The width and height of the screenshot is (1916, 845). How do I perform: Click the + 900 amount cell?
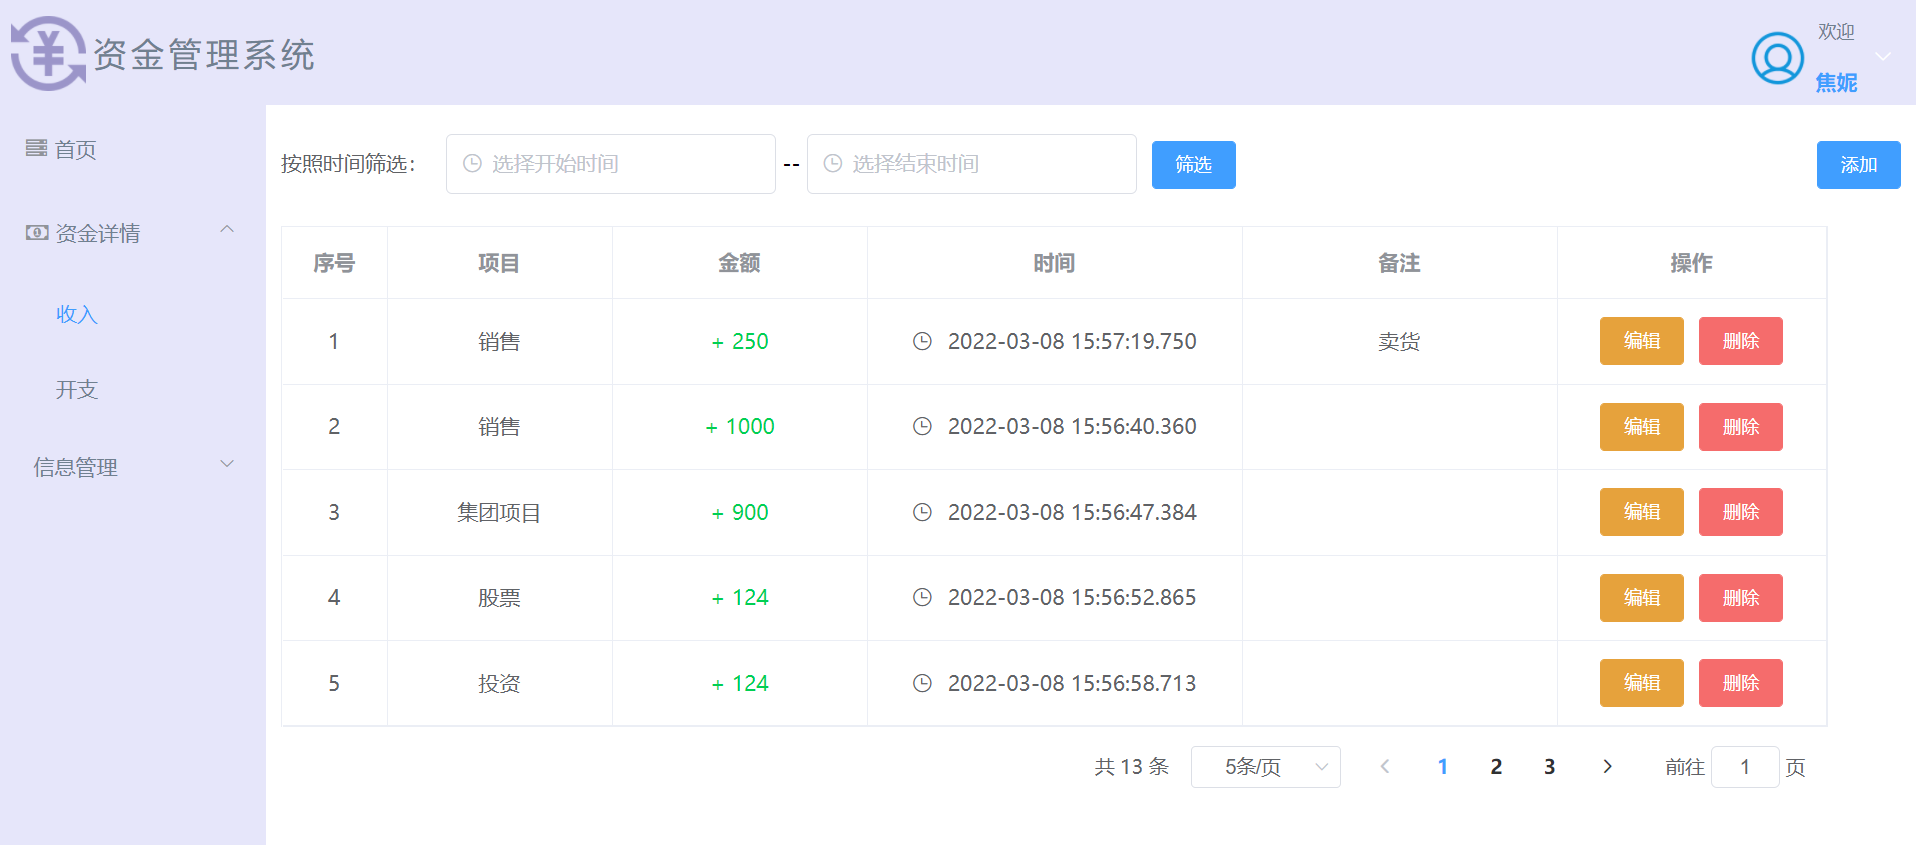740,513
